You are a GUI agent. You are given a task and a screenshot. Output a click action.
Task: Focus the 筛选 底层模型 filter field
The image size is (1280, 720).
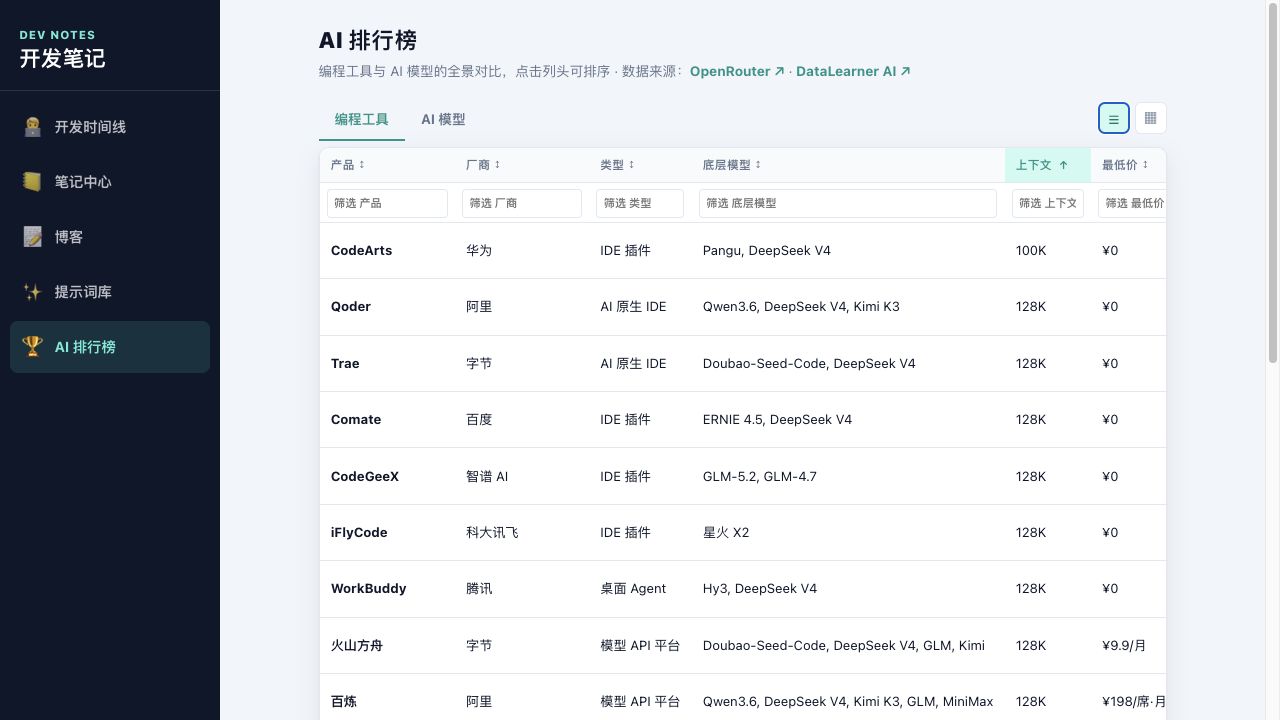(x=848, y=203)
